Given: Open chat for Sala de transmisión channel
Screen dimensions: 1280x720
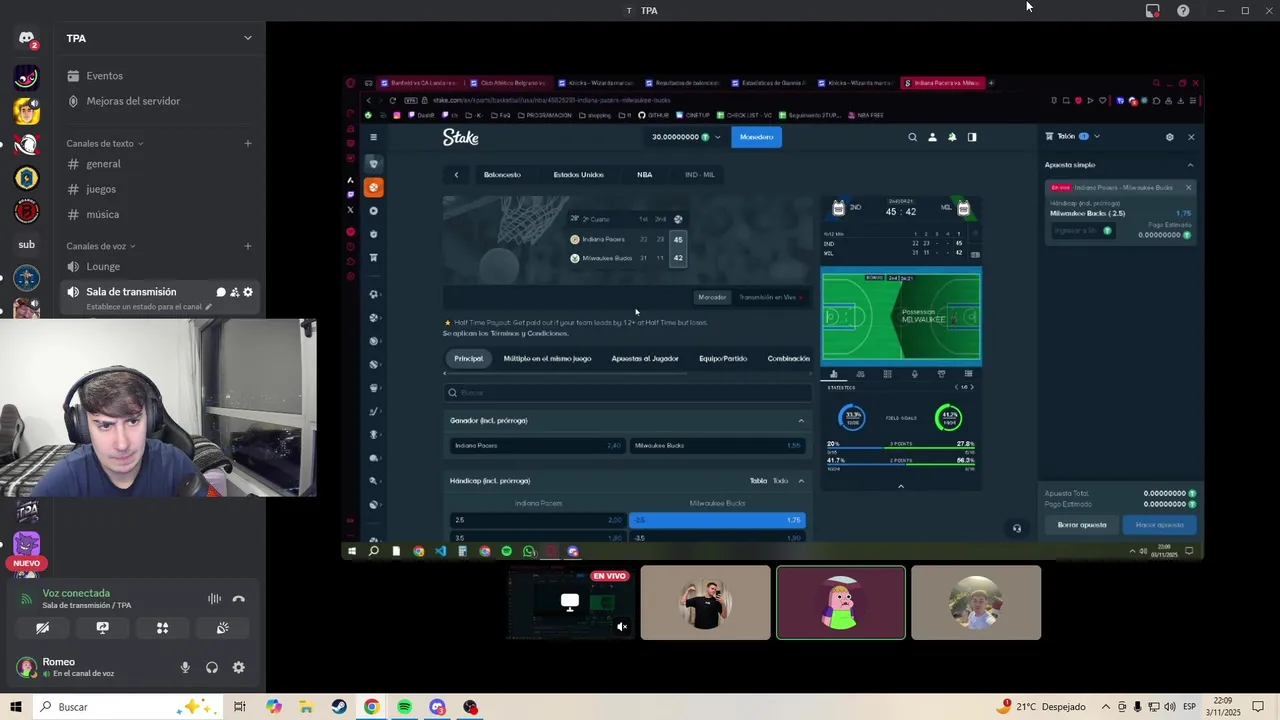Looking at the screenshot, I should pyautogui.click(x=221, y=292).
